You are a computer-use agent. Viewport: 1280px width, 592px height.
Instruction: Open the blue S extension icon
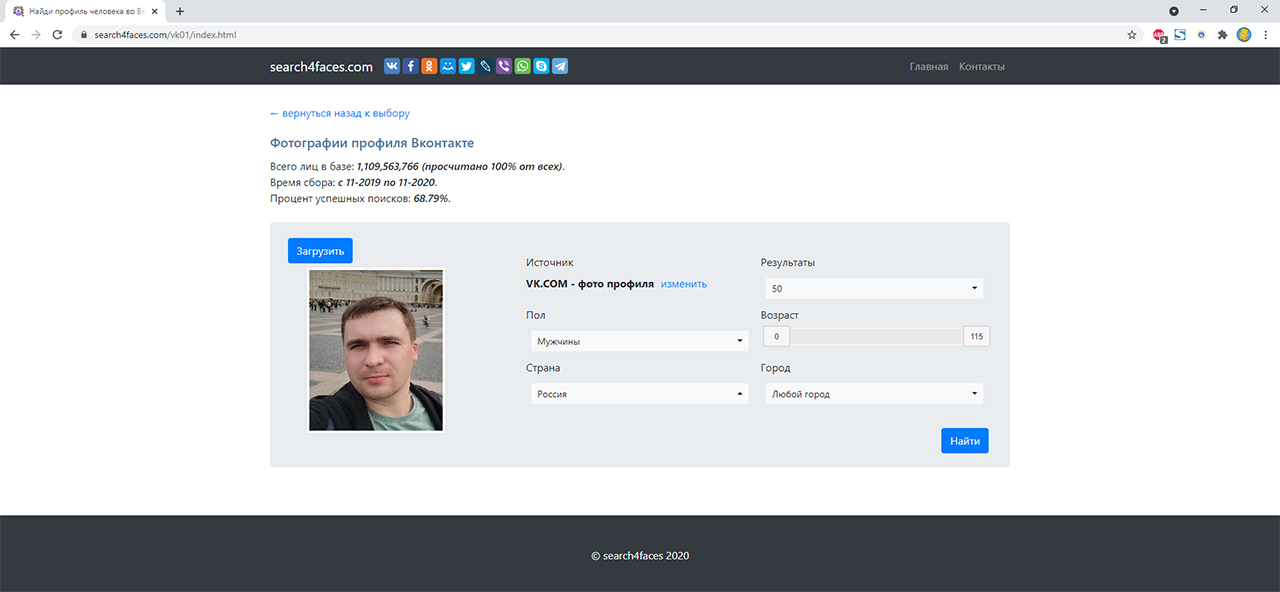(x=1180, y=34)
